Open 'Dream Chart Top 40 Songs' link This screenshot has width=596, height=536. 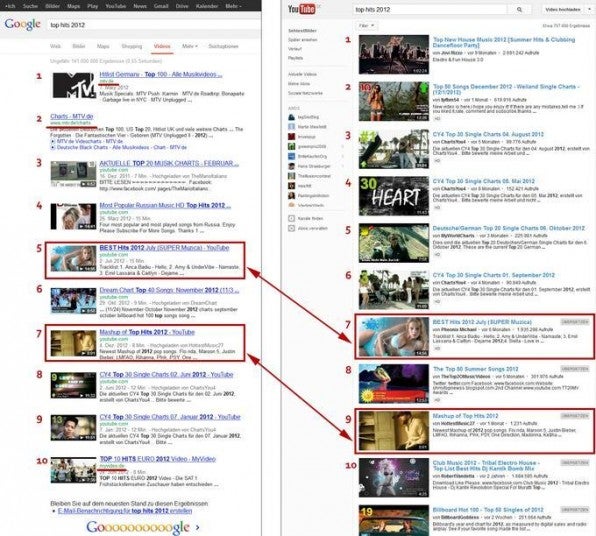169,290
